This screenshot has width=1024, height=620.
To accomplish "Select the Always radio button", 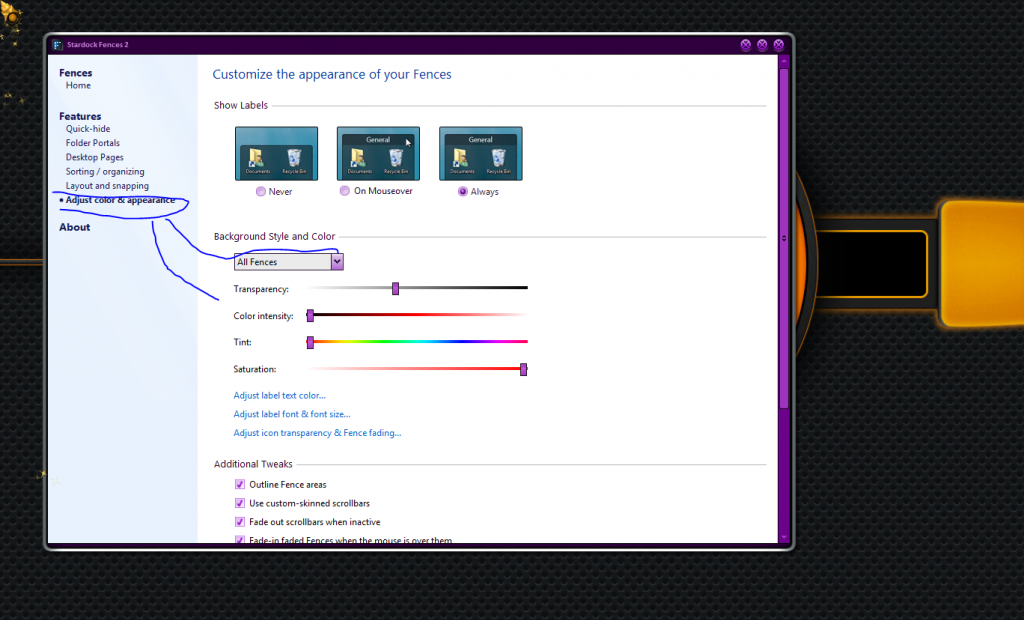I will click(x=463, y=191).
